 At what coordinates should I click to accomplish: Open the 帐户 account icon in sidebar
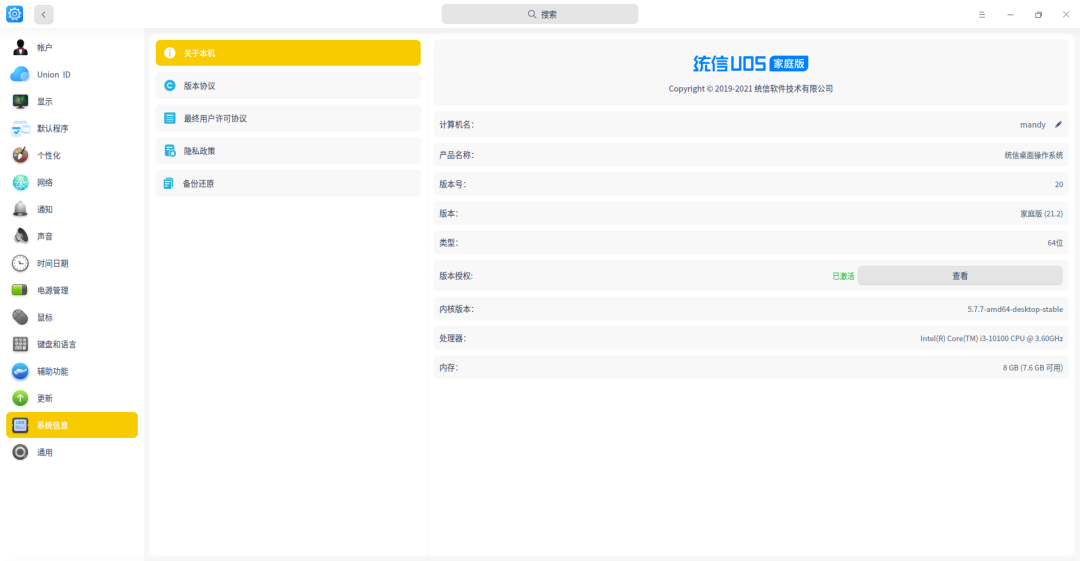tap(20, 47)
